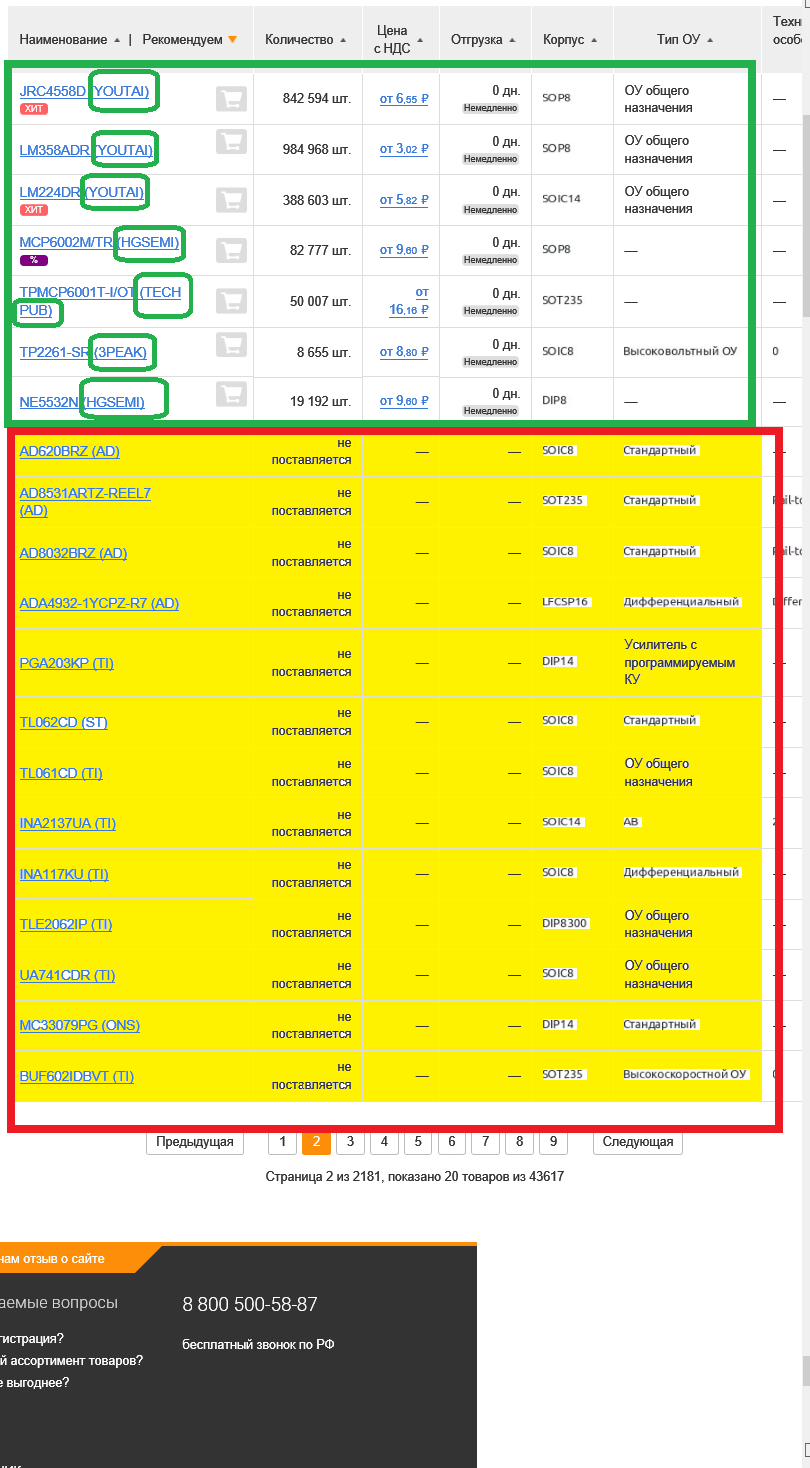810x1468 pixels.
Task: Open TP2261-SR (3PEAK) product link
Action: point(84,353)
